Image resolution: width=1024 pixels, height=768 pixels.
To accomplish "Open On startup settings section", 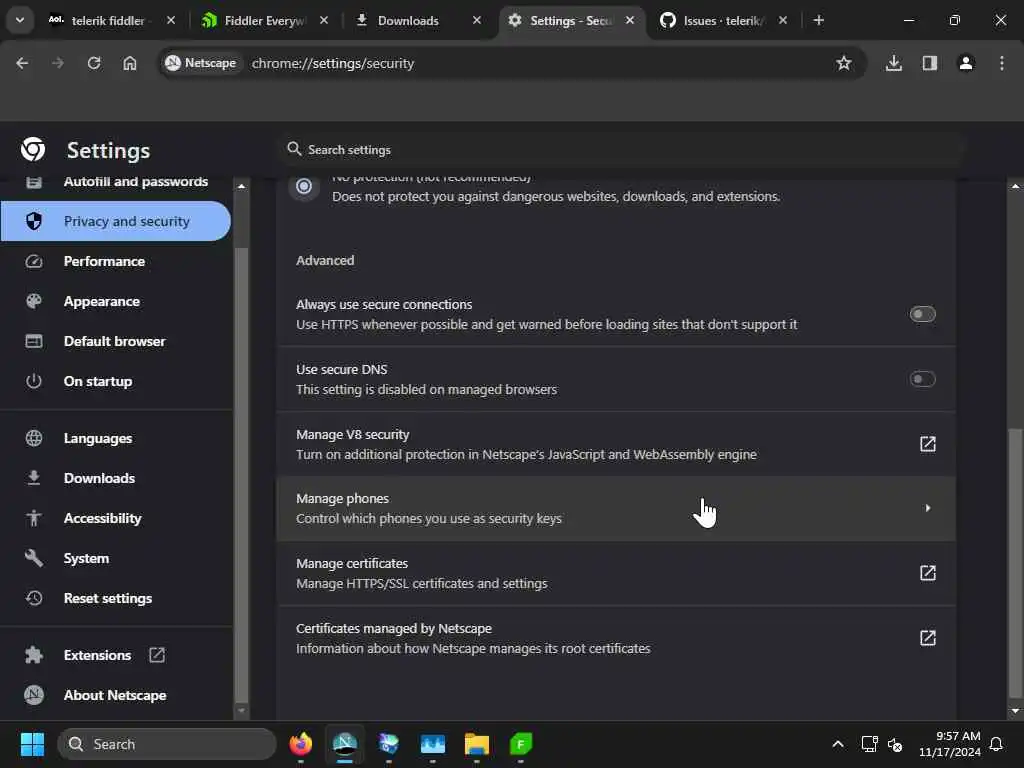I will pyautogui.click(x=116, y=381).
